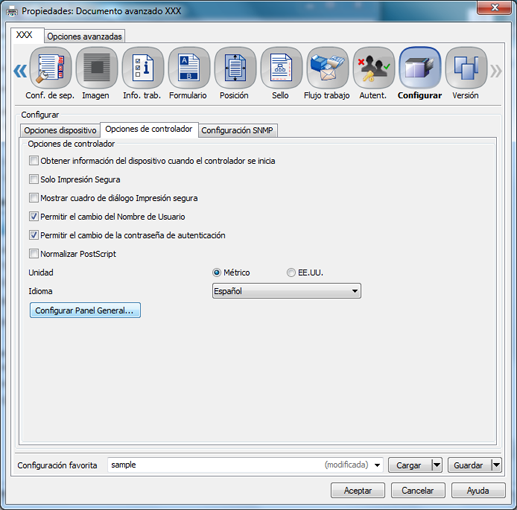Open the Opciones dispositivo tab
Screen dimensions: 517x510
click(60, 130)
